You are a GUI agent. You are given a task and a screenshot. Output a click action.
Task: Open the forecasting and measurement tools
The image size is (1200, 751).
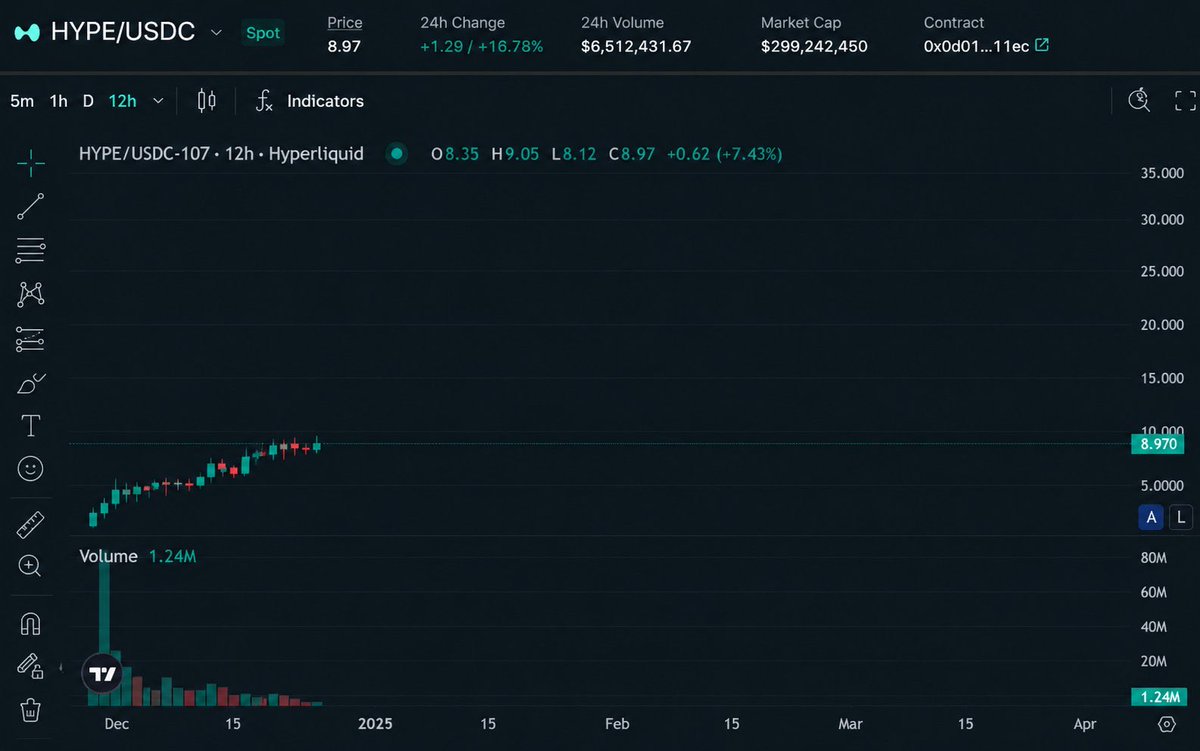(30, 339)
